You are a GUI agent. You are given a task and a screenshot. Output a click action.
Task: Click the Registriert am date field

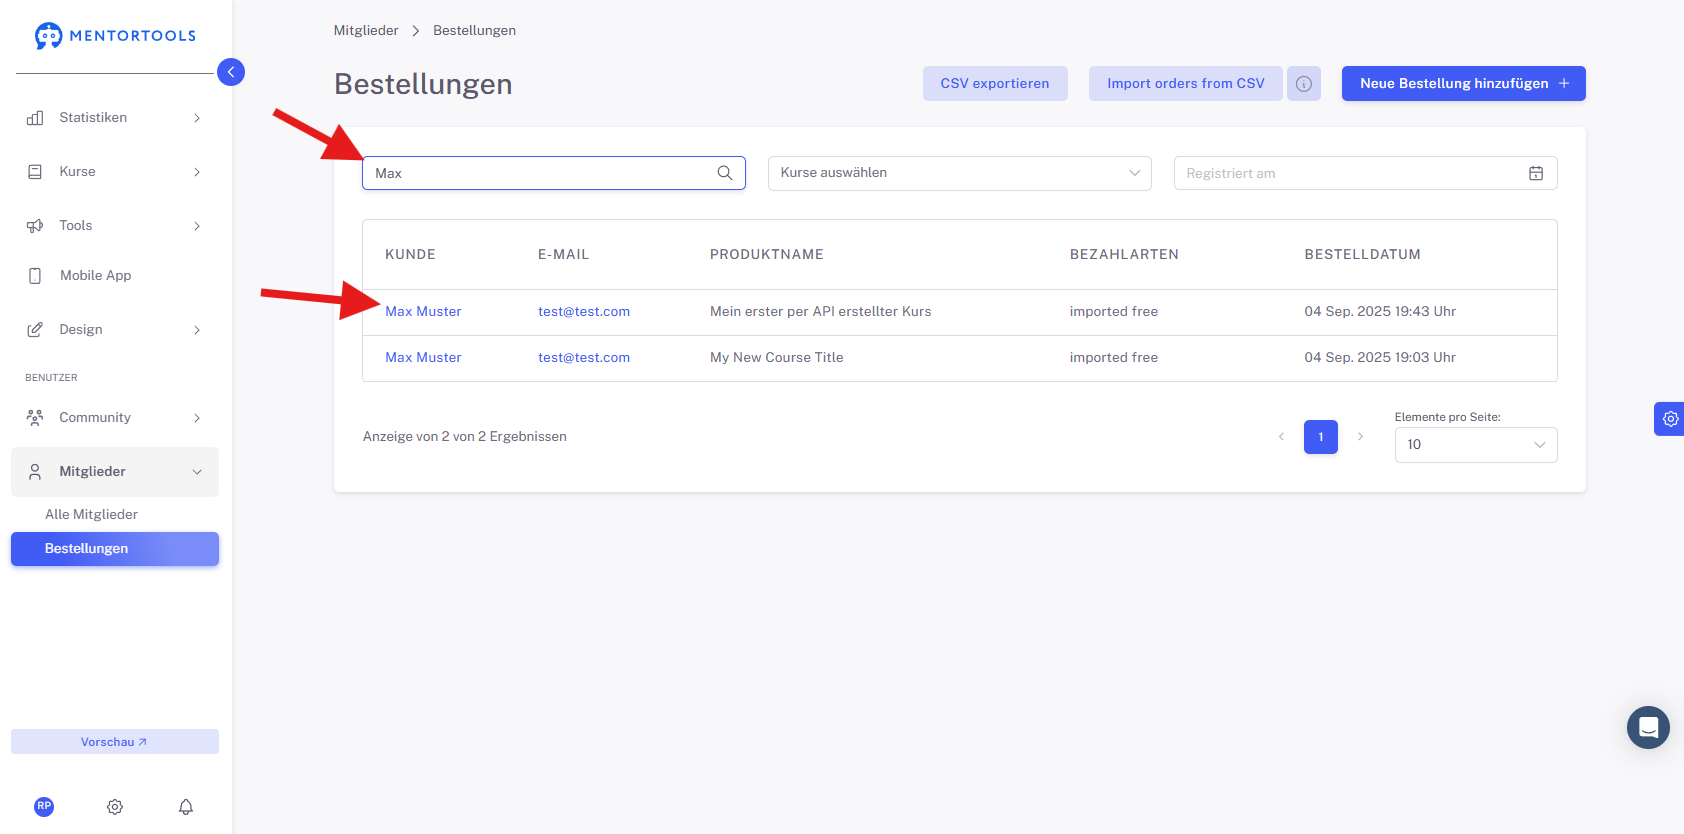click(x=1366, y=173)
